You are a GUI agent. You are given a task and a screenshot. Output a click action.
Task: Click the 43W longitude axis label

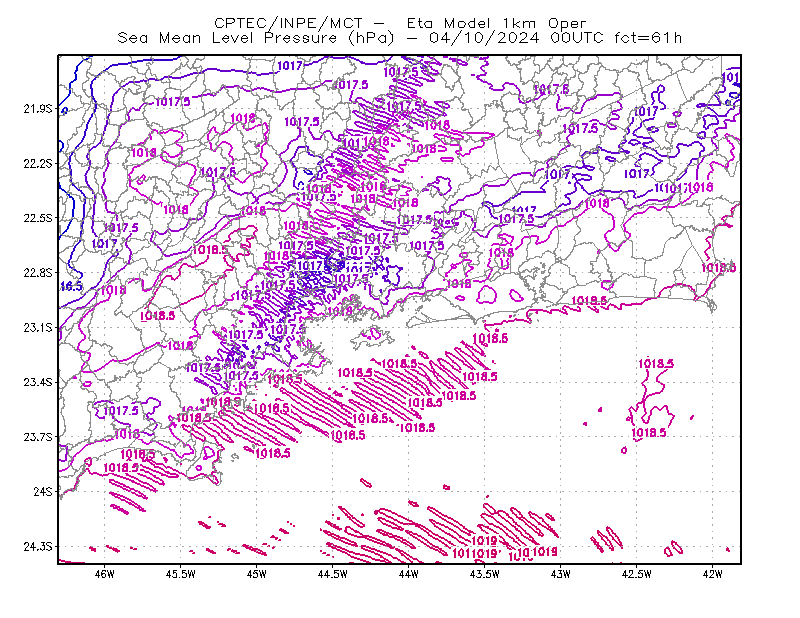tap(560, 574)
